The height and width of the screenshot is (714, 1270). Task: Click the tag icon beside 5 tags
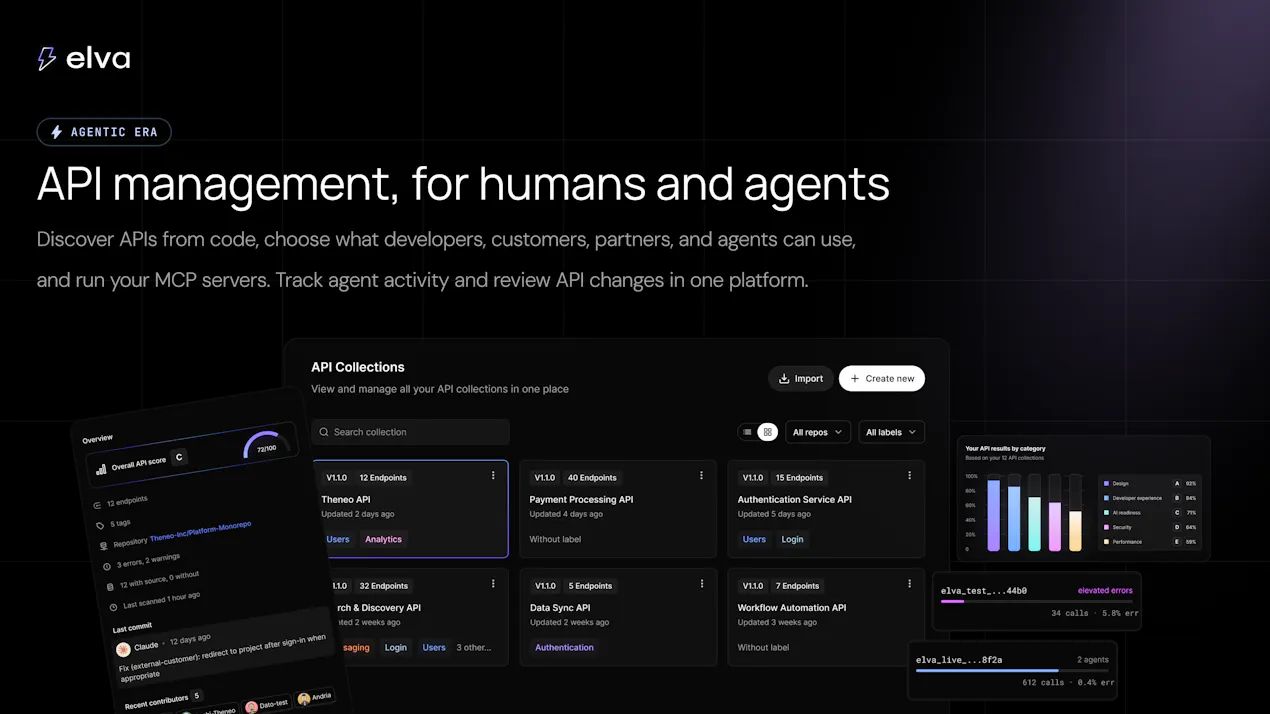[x=100, y=525]
